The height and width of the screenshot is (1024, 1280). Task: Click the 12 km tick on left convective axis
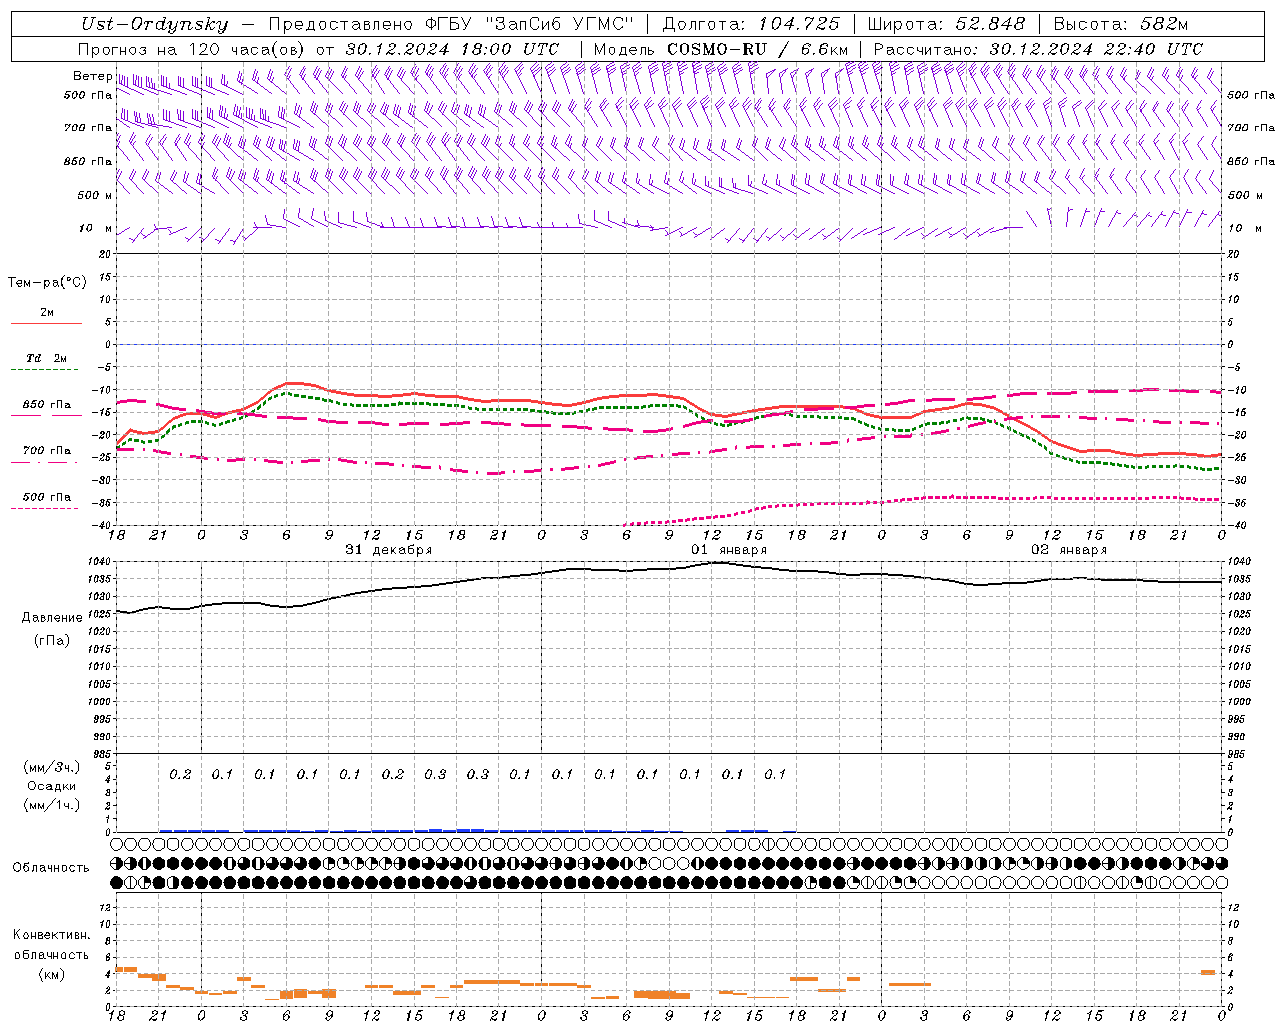point(106,907)
